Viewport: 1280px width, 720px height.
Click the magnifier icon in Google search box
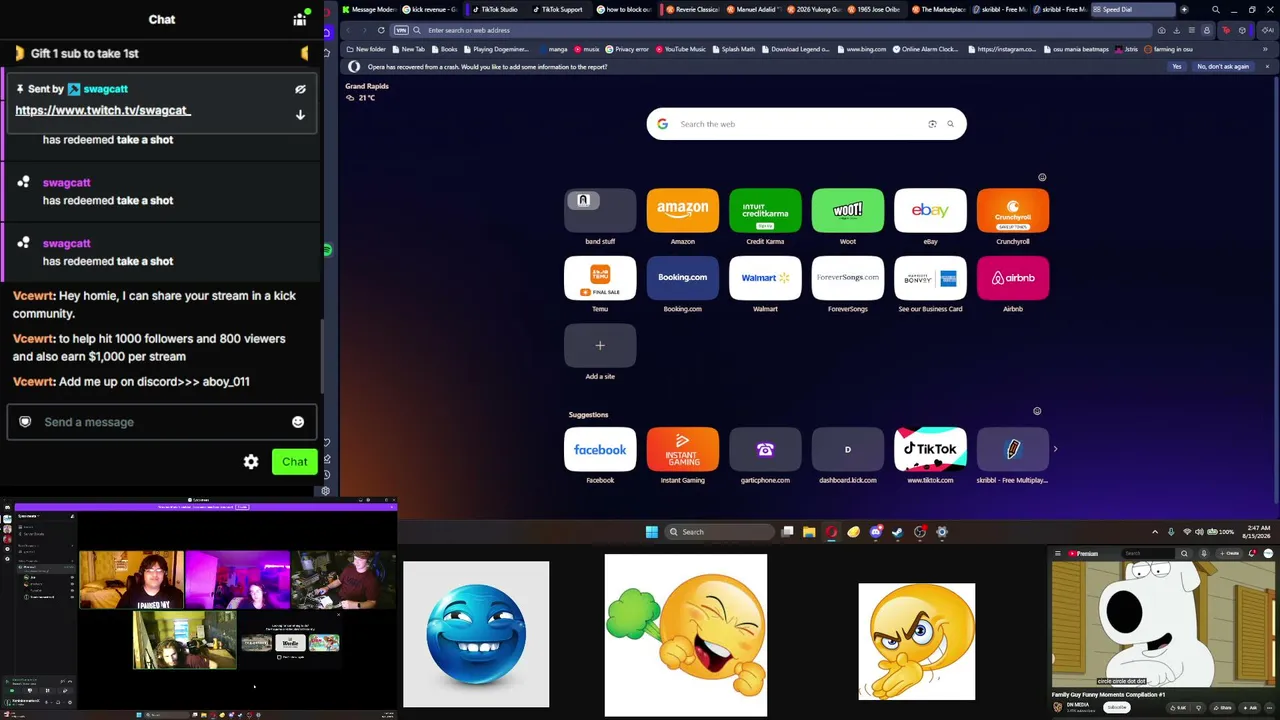pyautogui.click(x=950, y=124)
